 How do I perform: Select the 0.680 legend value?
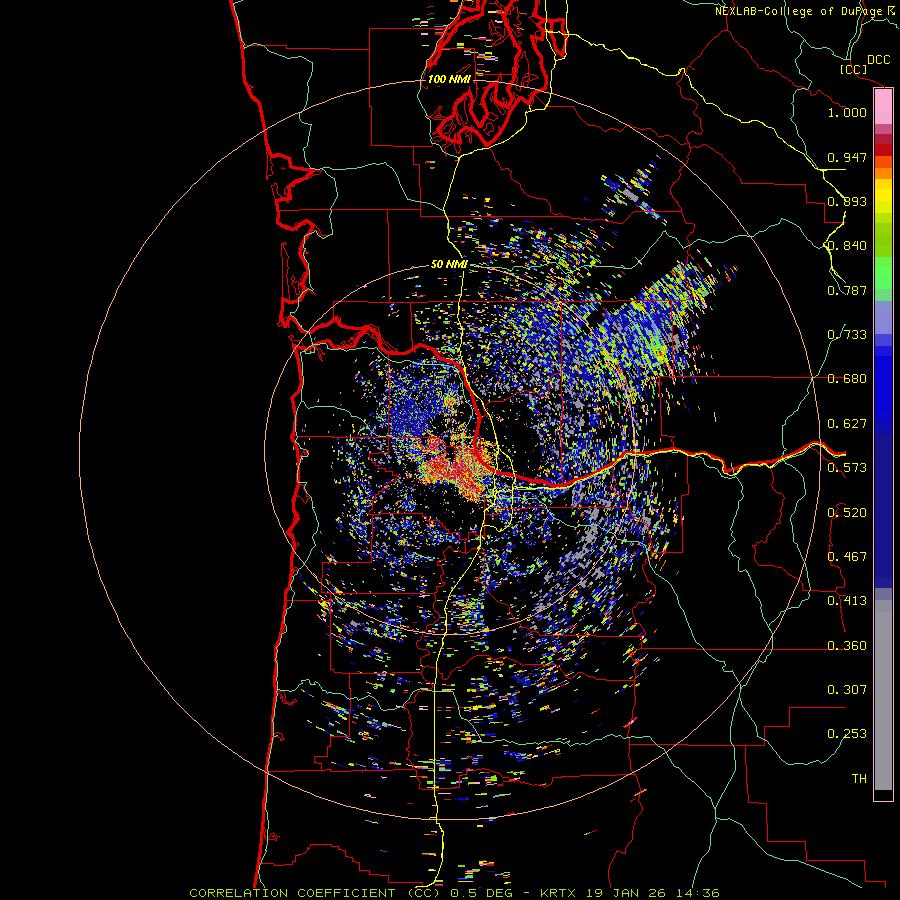coord(847,379)
